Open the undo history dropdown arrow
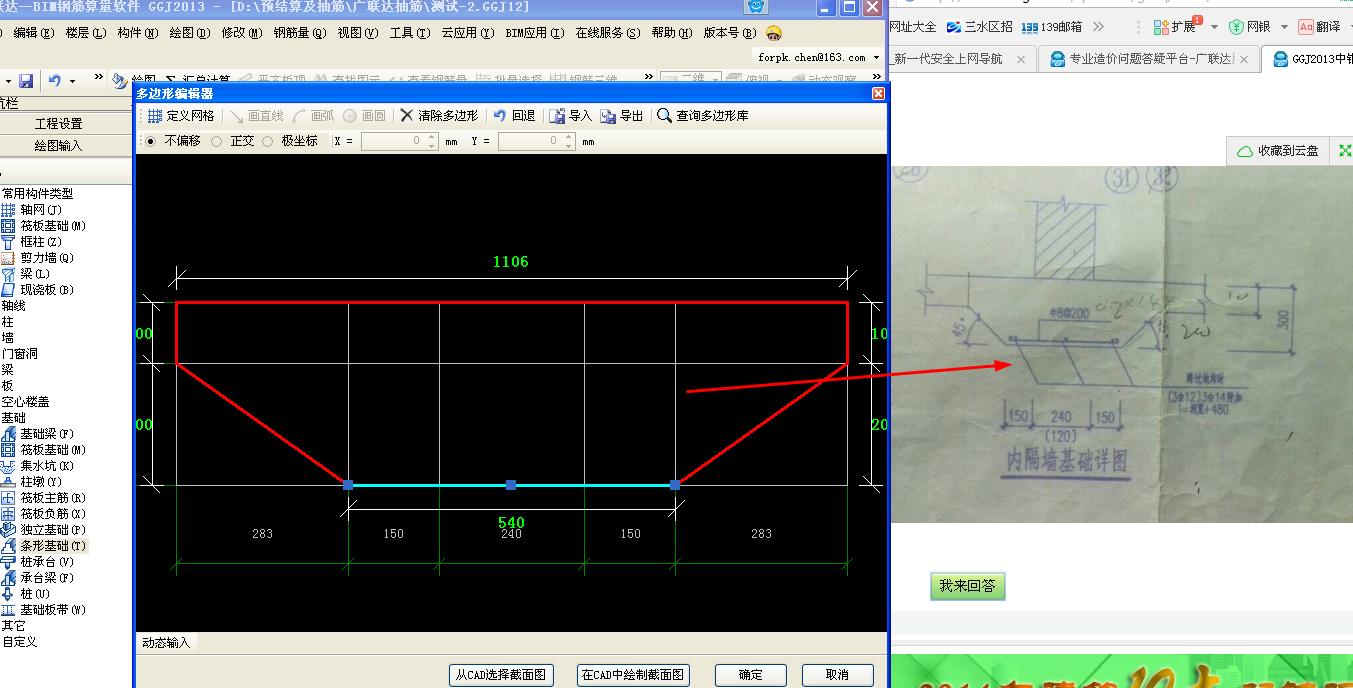Viewport: 1353px width, 688px height. pyautogui.click(x=73, y=80)
